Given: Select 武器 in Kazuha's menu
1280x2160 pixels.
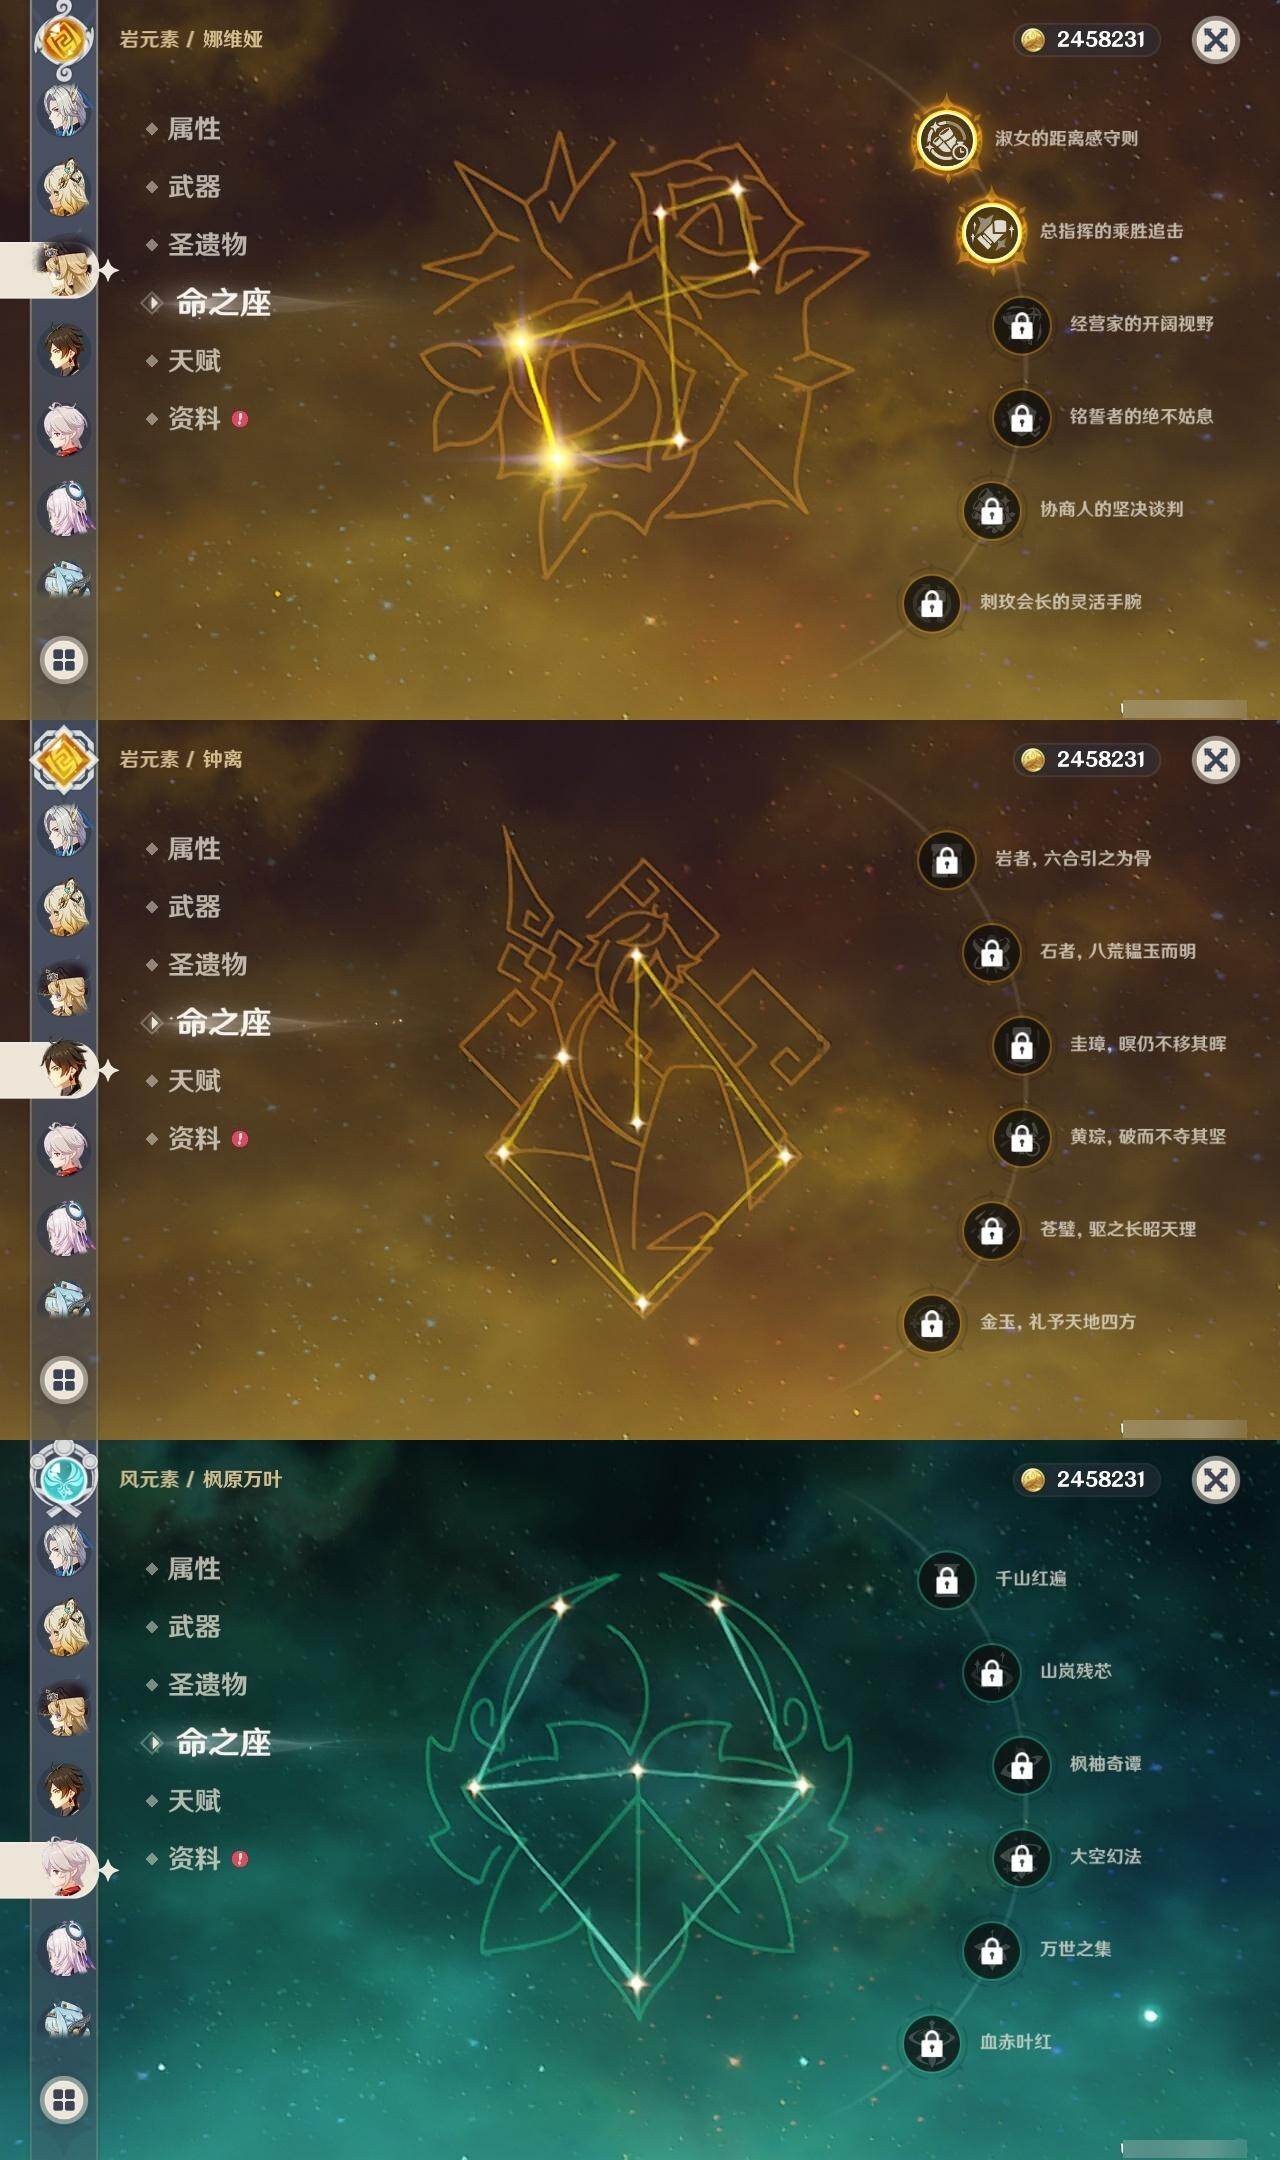Looking at the screenshot, I should (x=194, y=1627).
